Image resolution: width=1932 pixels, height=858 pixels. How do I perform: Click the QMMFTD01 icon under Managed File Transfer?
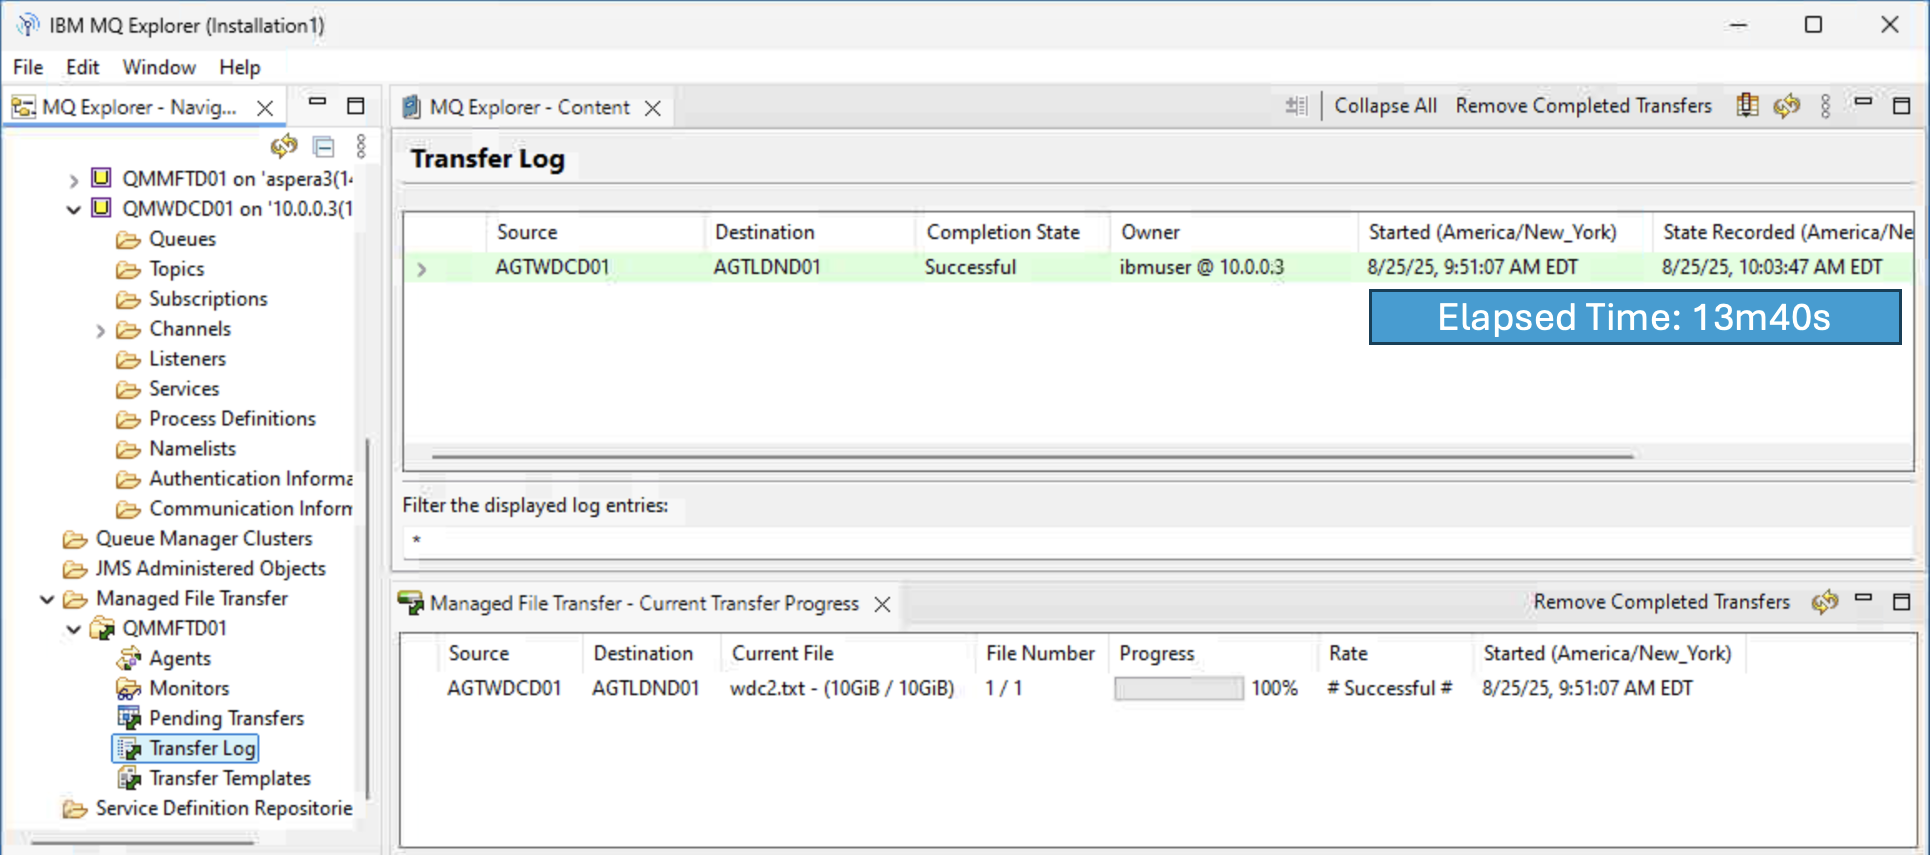tap(102, 628)
